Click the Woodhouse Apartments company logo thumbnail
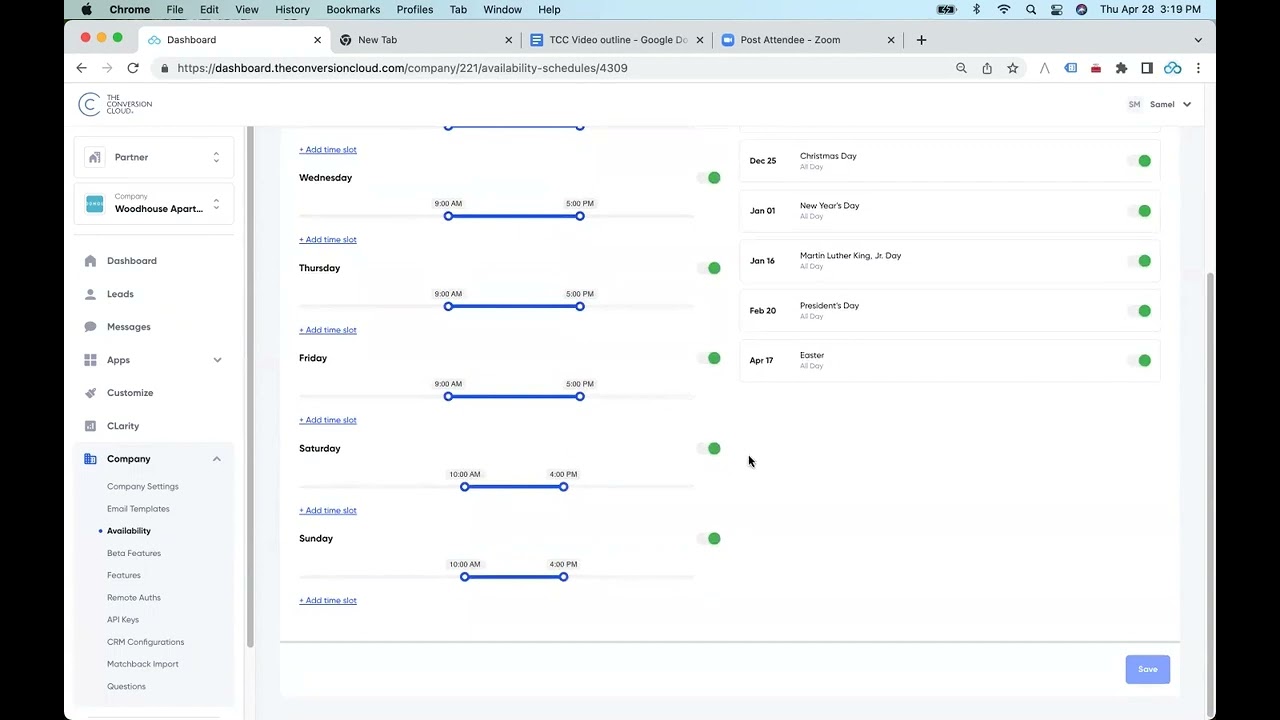Image resolution: width=1280 pixels, height=720 pixels. [94, 203]
